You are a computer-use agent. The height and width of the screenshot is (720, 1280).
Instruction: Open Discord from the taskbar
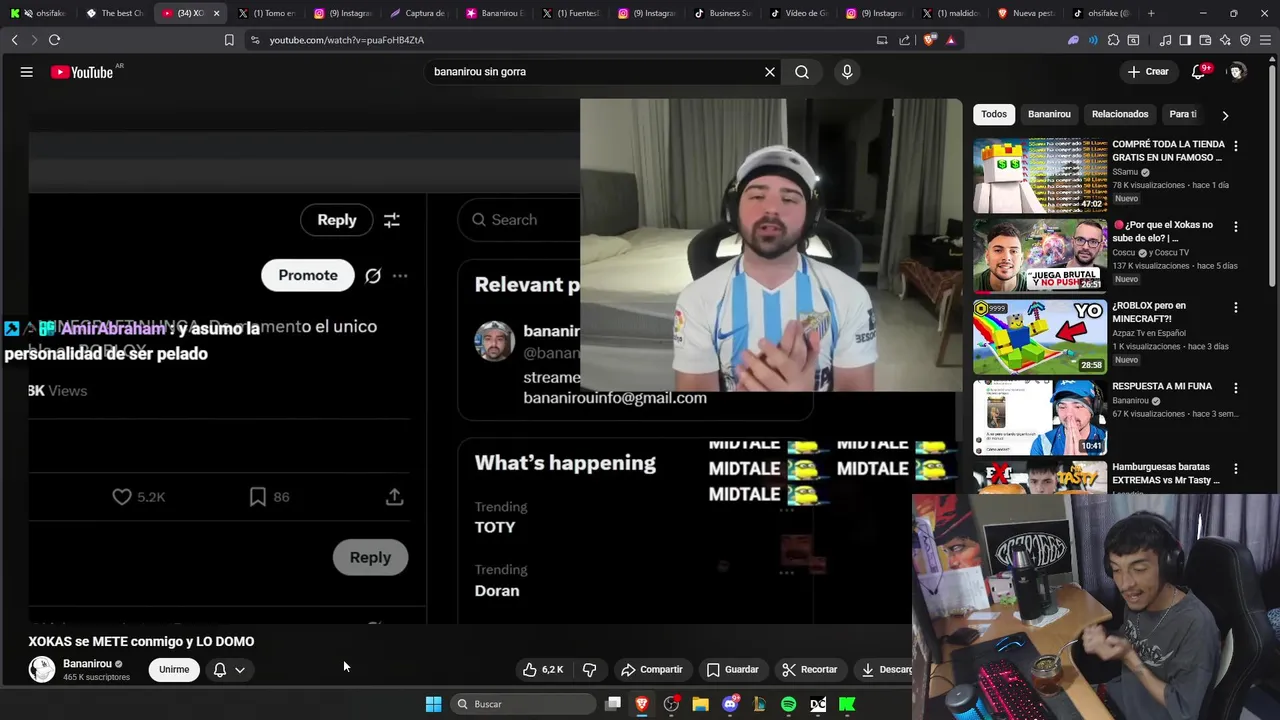(730, 704)
